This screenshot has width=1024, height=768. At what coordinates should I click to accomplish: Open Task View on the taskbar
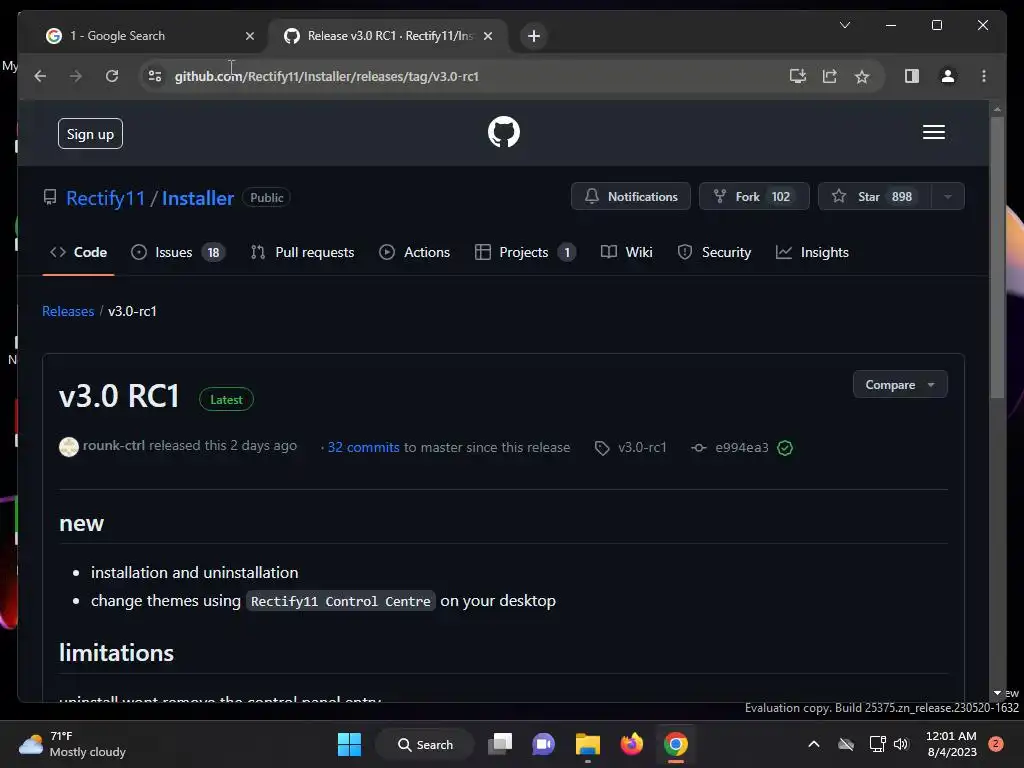tap(500, 744)
